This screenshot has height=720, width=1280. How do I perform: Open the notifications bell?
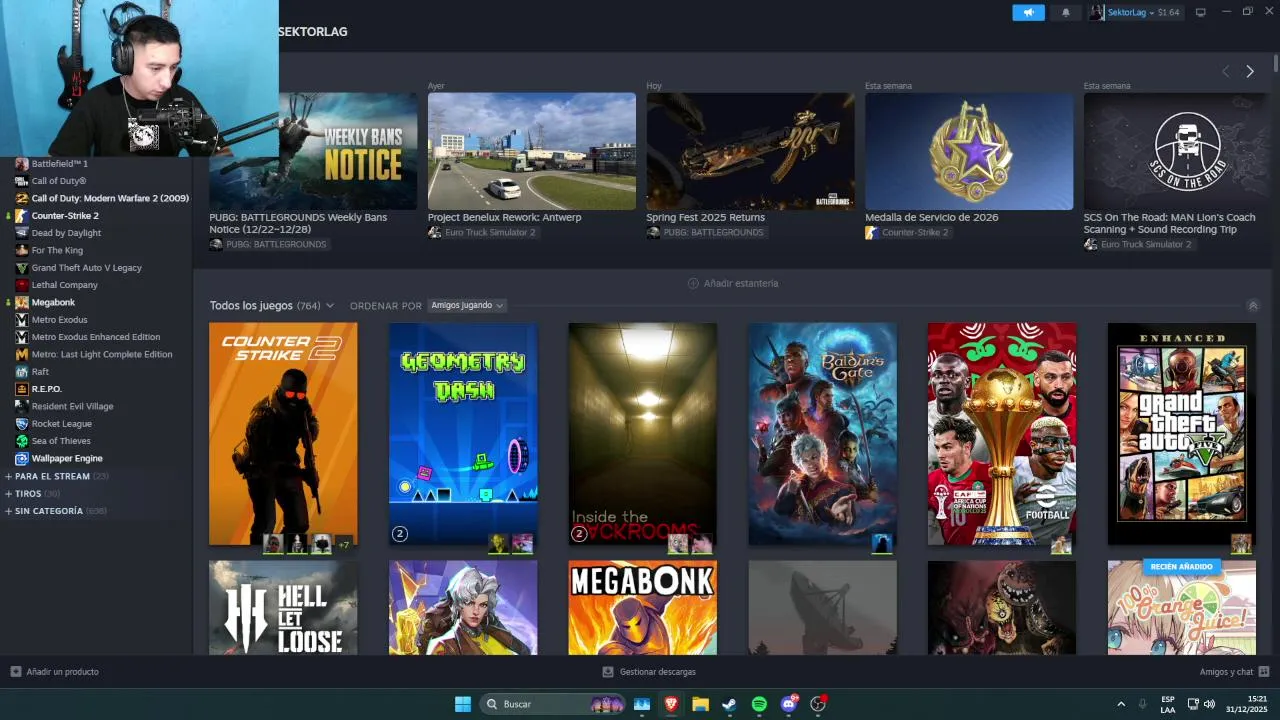tap(1065, 12)
